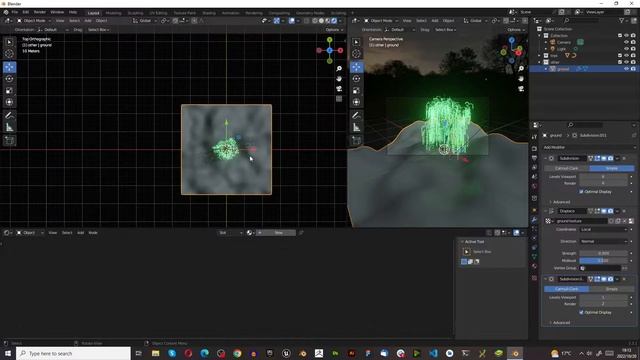640x360 pixels.
Task: Click zoom magnifier in left viewport
Action: pyautogui.click(x=339, y=69)
